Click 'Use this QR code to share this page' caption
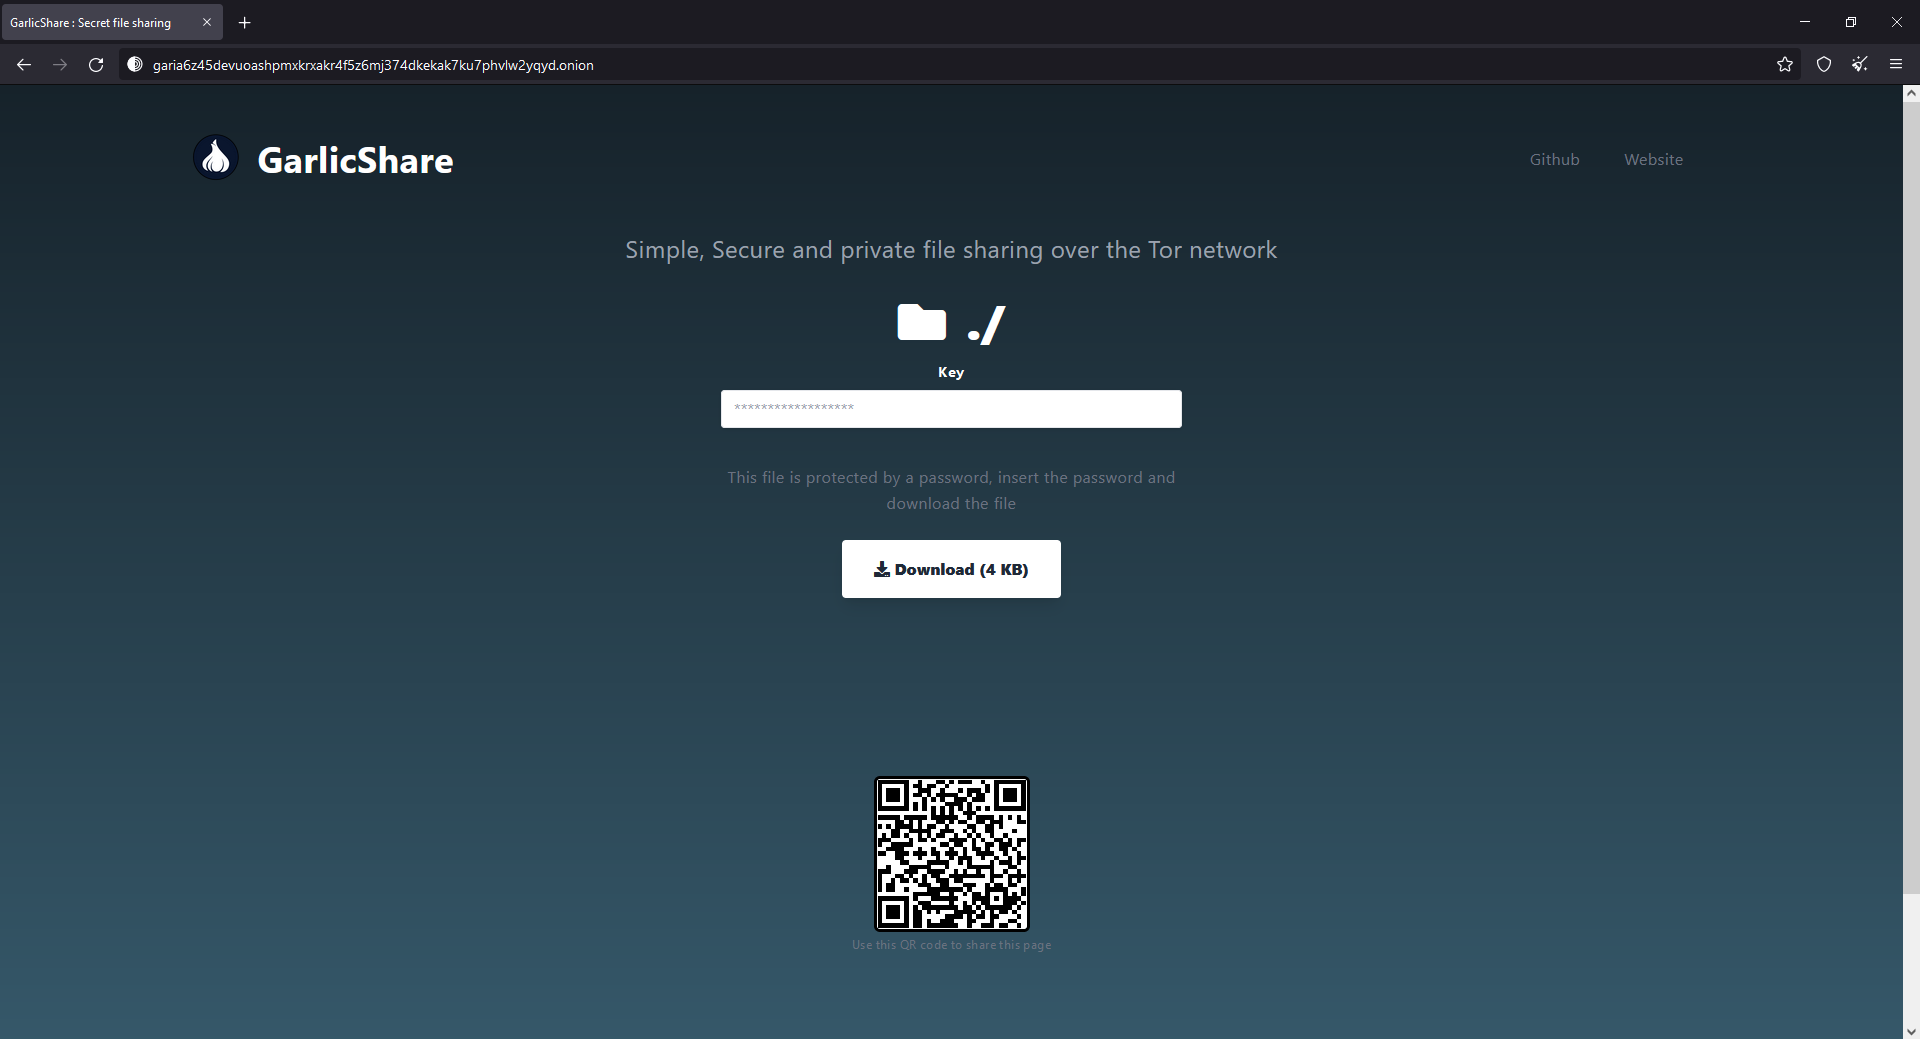The width and height of the screenshot is (1920, 1039). tap(951, 945)
